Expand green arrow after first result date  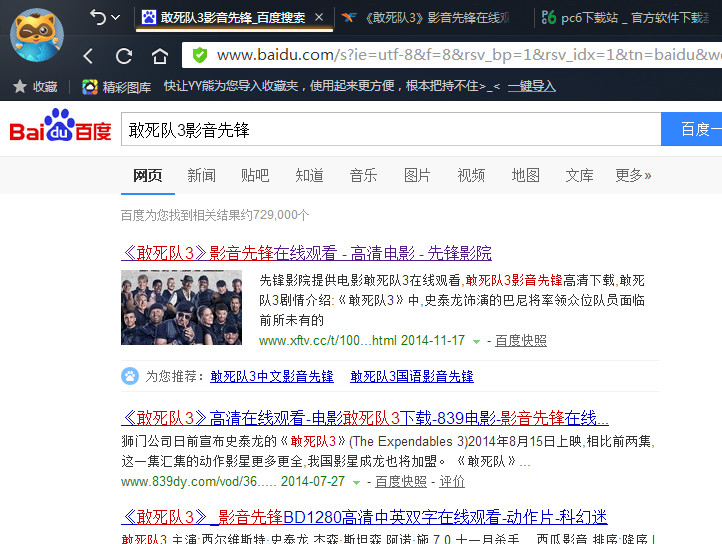pos(476,341)
